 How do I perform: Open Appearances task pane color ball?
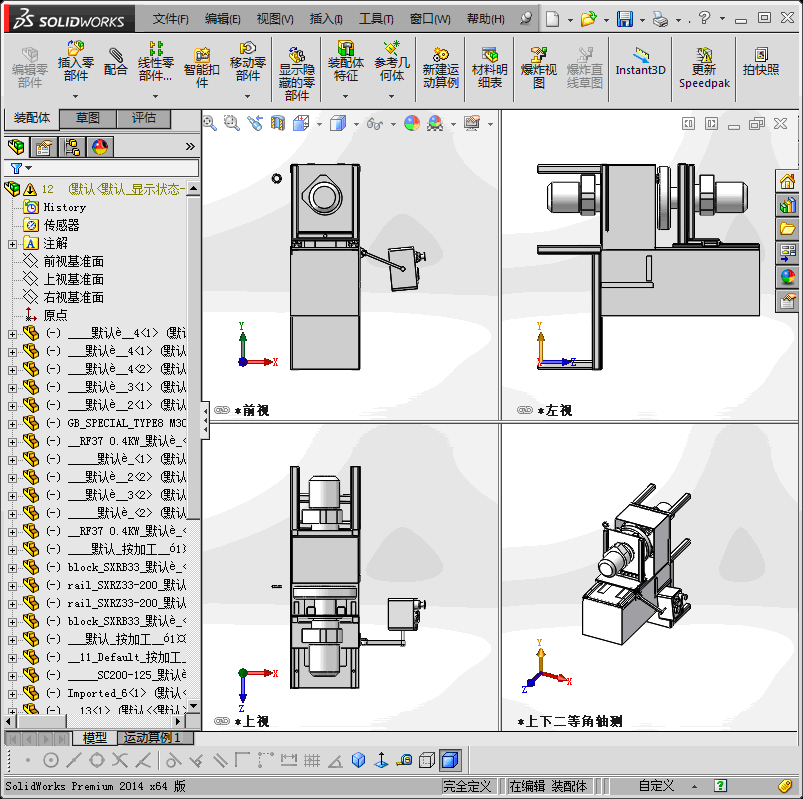787,277
